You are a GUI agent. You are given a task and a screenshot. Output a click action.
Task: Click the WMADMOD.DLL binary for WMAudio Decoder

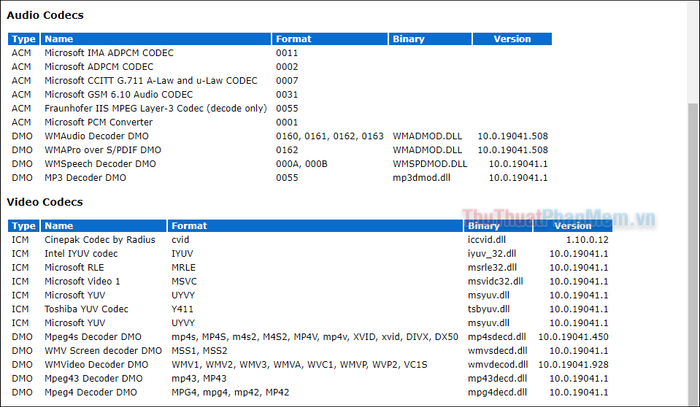(427, 136)
